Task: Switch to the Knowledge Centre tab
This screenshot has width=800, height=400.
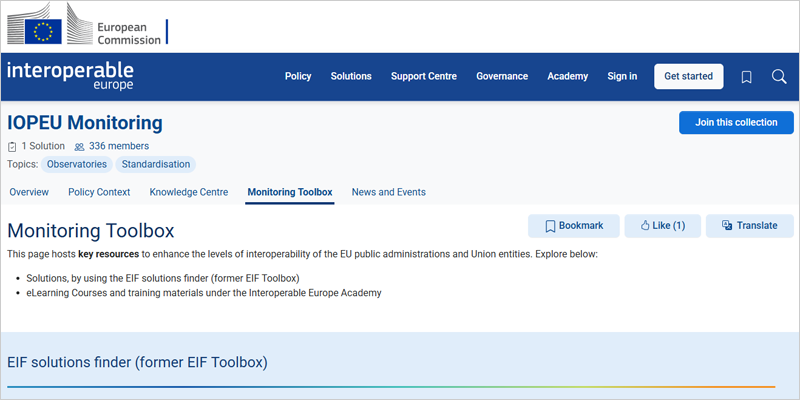Action: tap(189, 192)
